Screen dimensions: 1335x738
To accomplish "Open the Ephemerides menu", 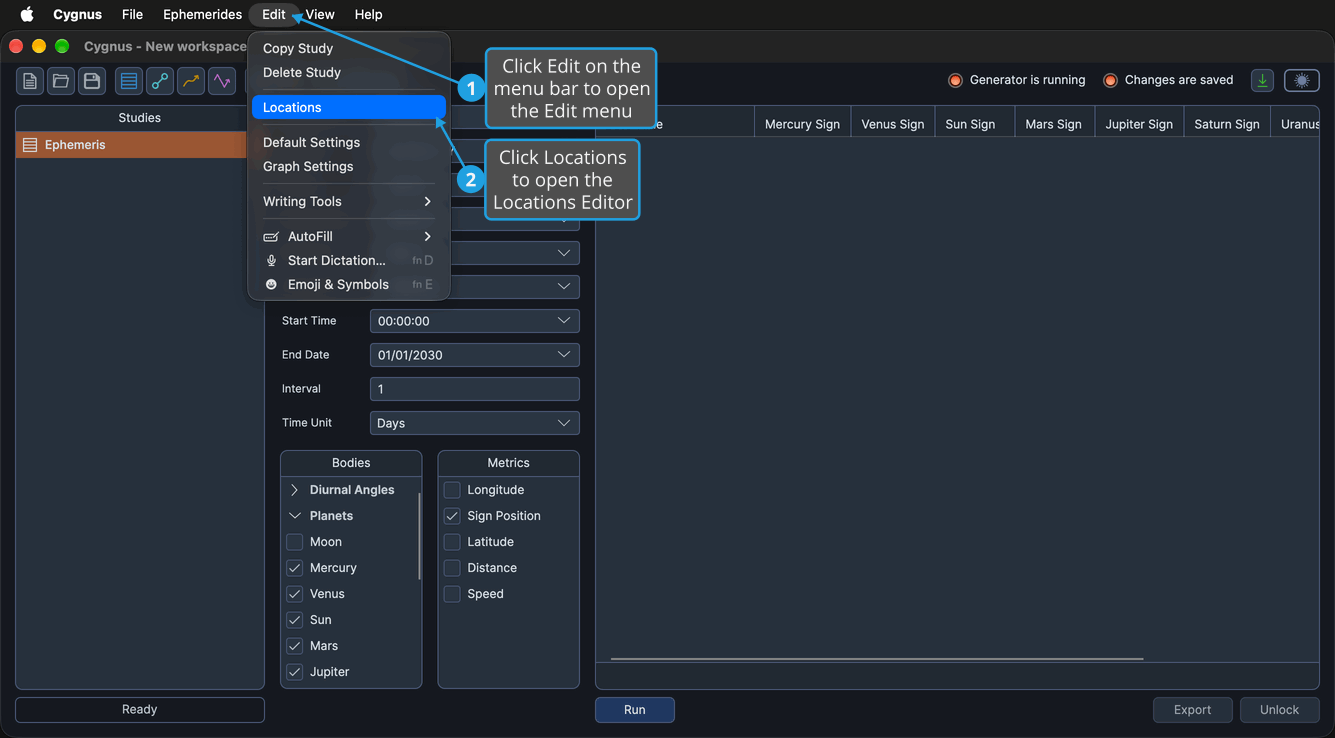I will pyautogui.click(x=202, y=14).
